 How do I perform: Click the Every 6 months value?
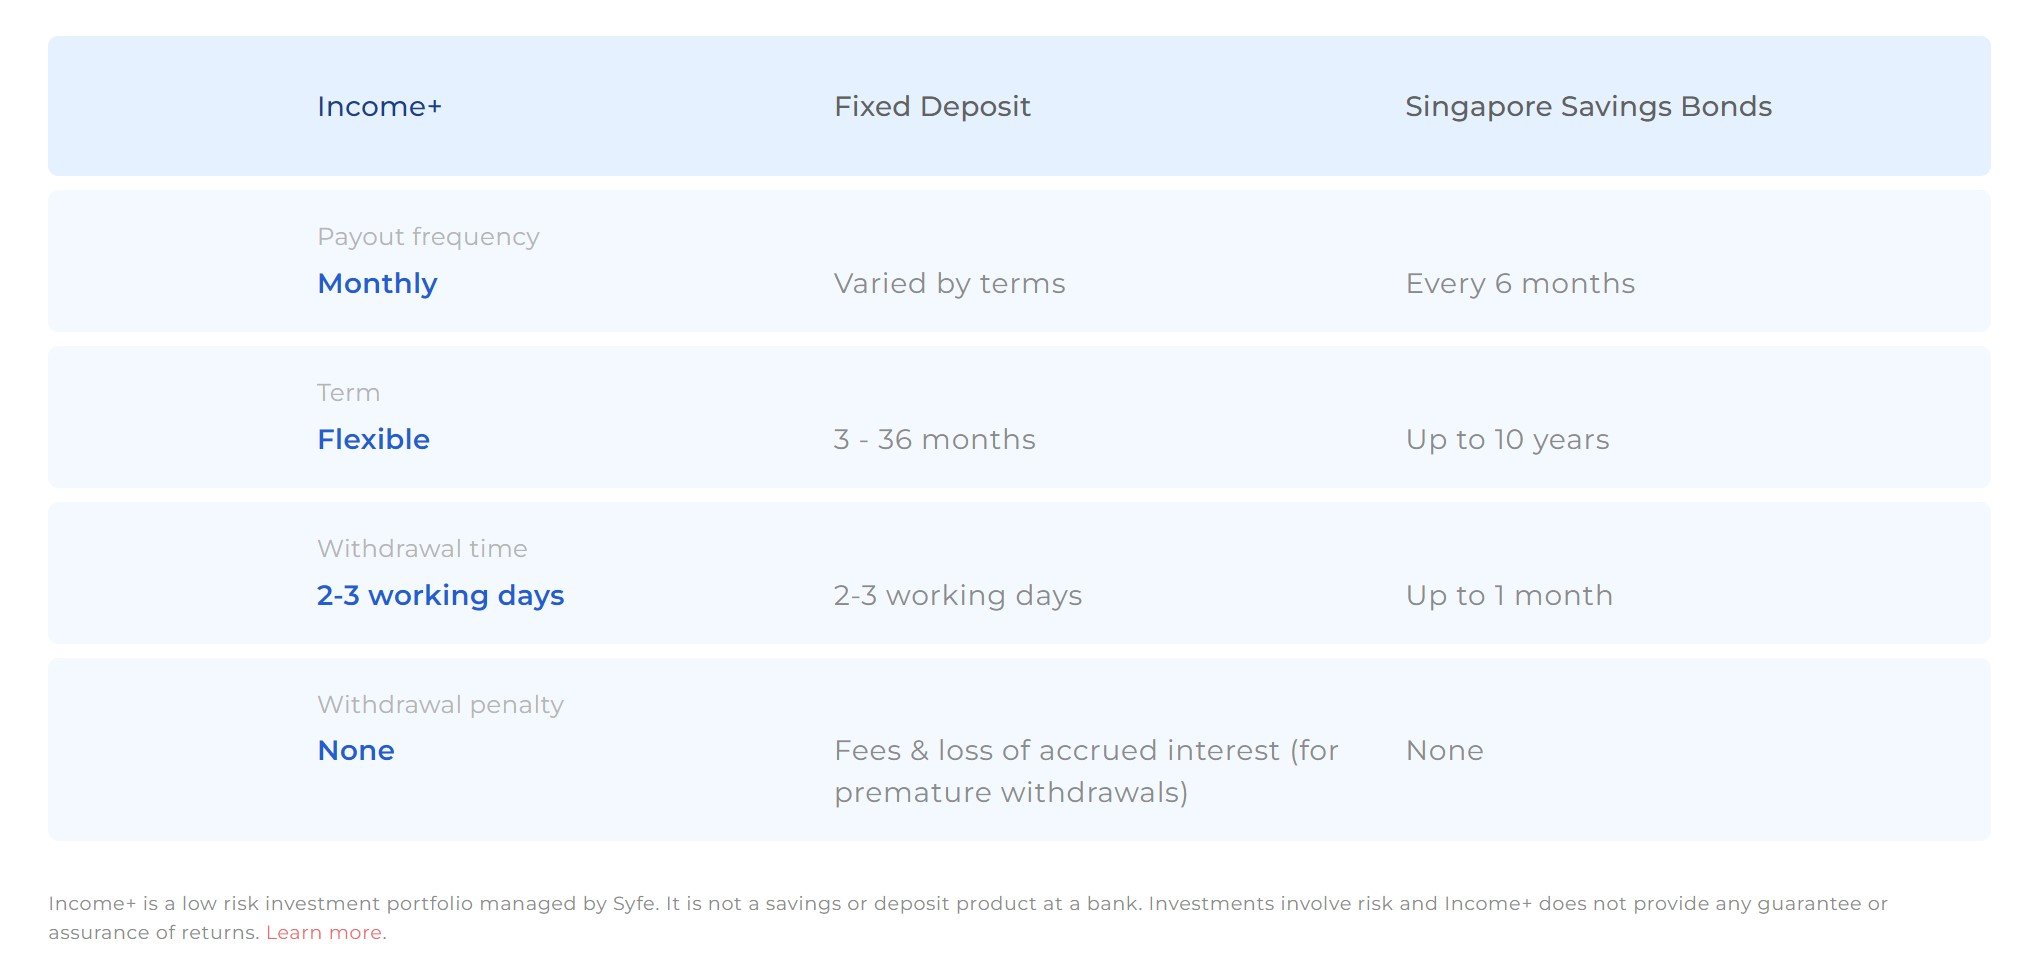tap(1520, 284)
